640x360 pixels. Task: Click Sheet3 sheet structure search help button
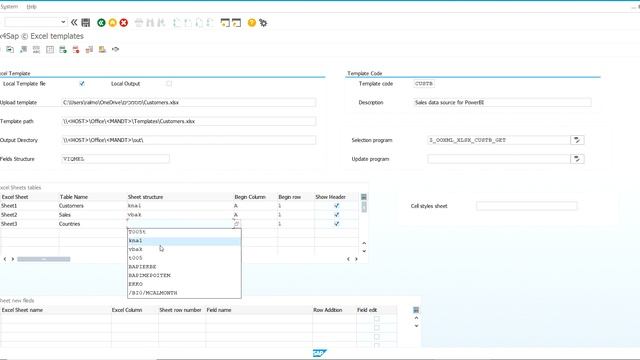[x=236, y=224]
